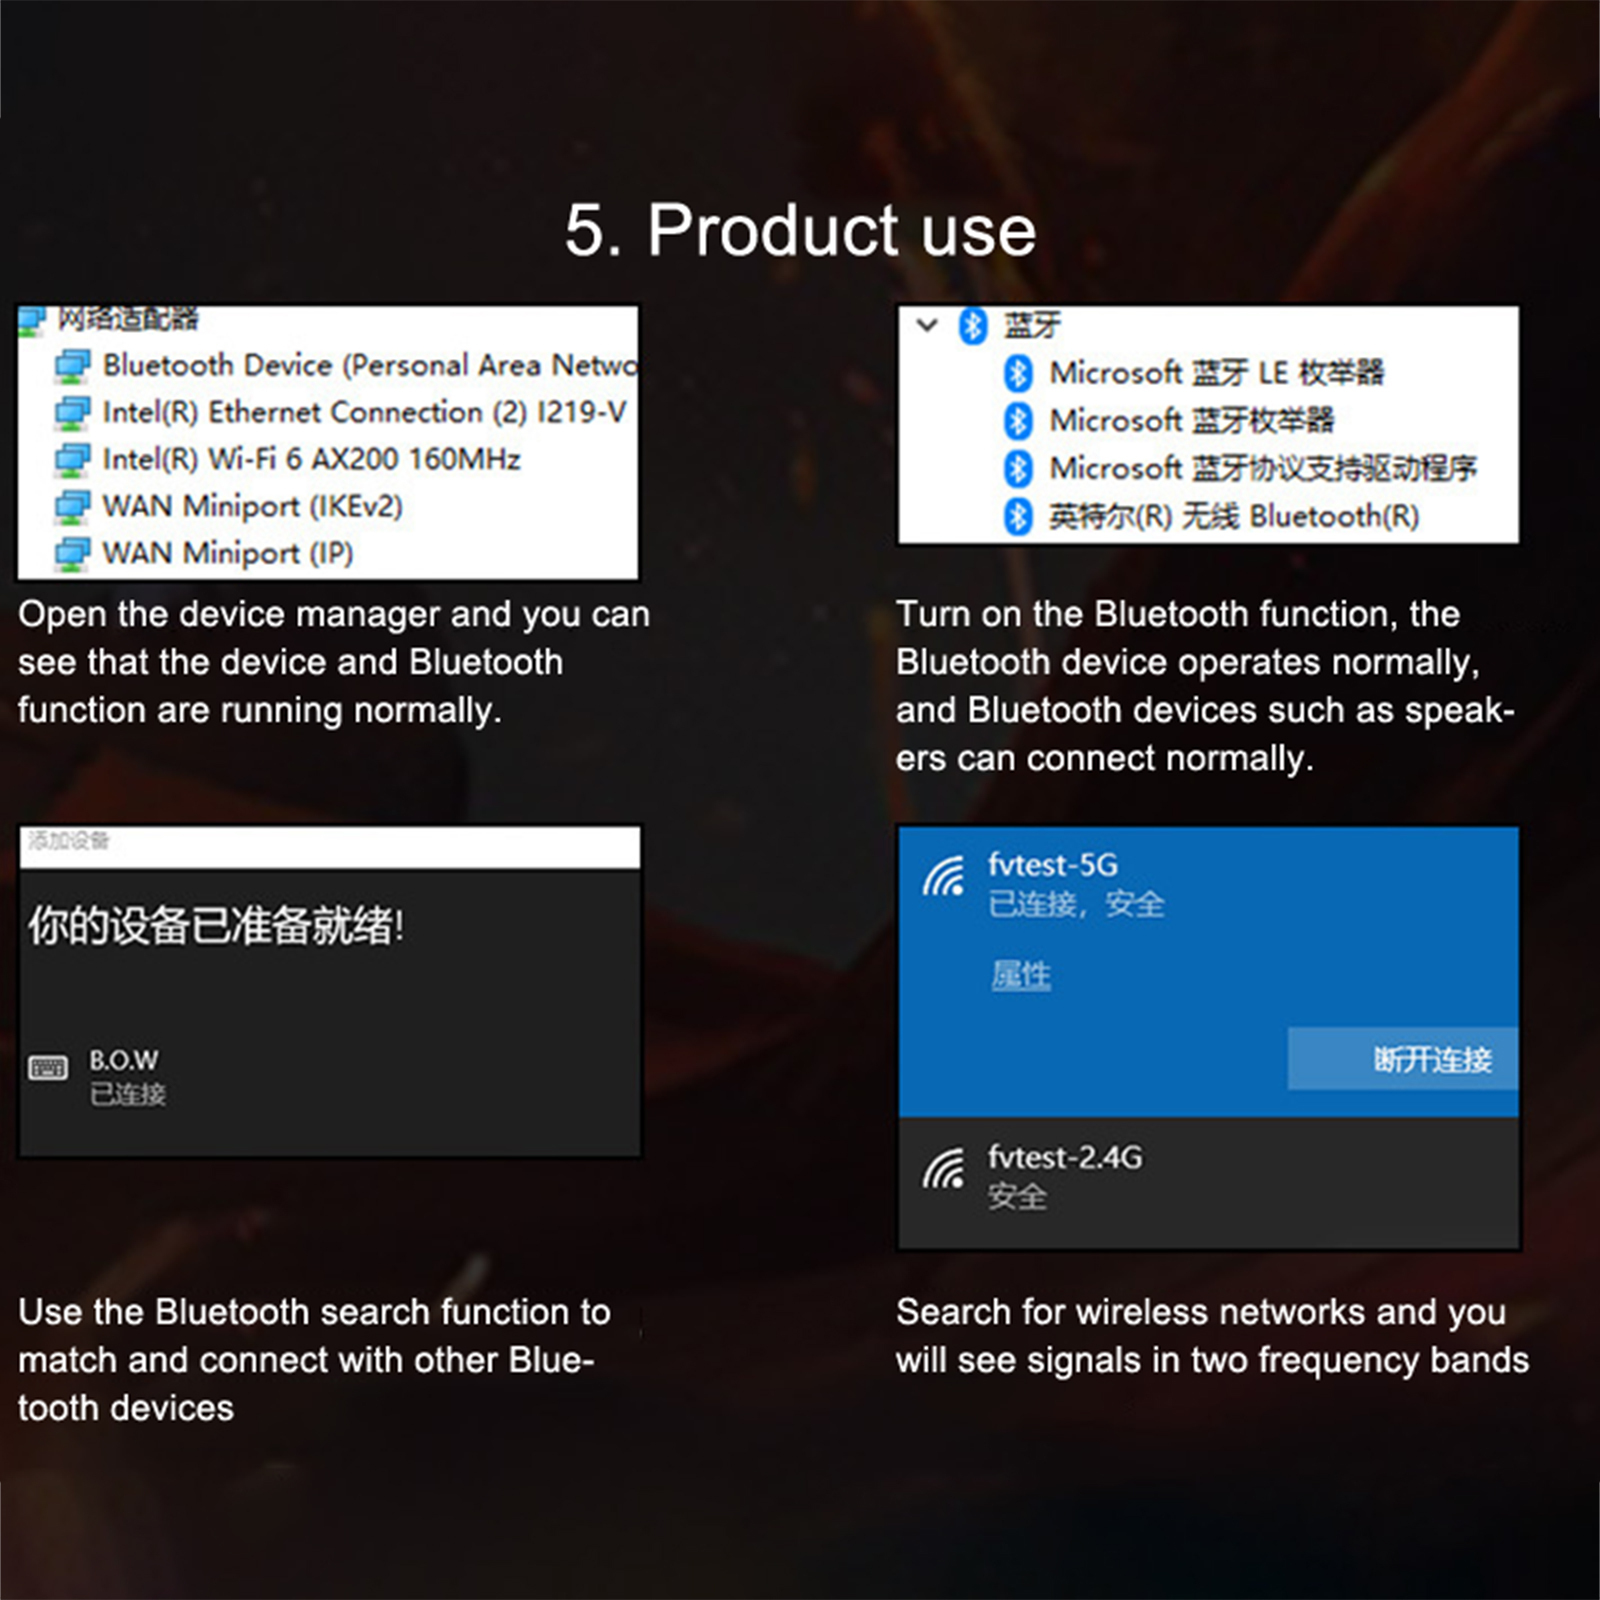Click Bluetooth icon beside 英特尔(R) 无线 Bluetooth(R)

coord(1018,517)
